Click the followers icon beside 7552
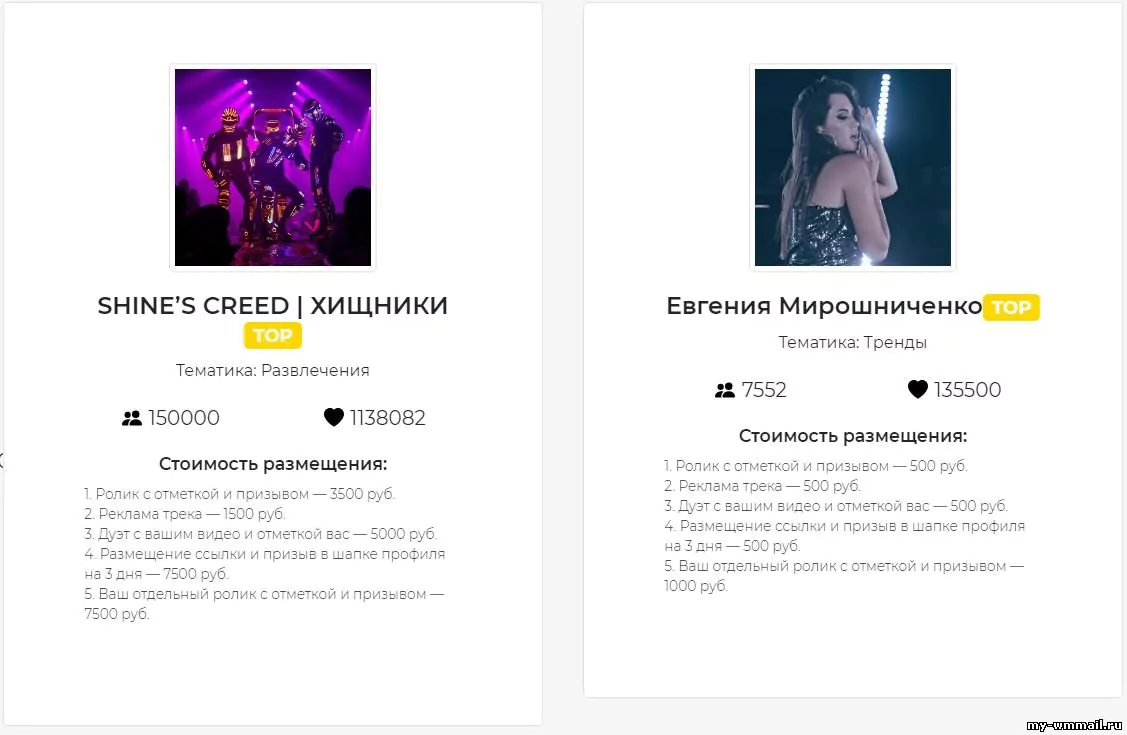 tap(725, 390)
